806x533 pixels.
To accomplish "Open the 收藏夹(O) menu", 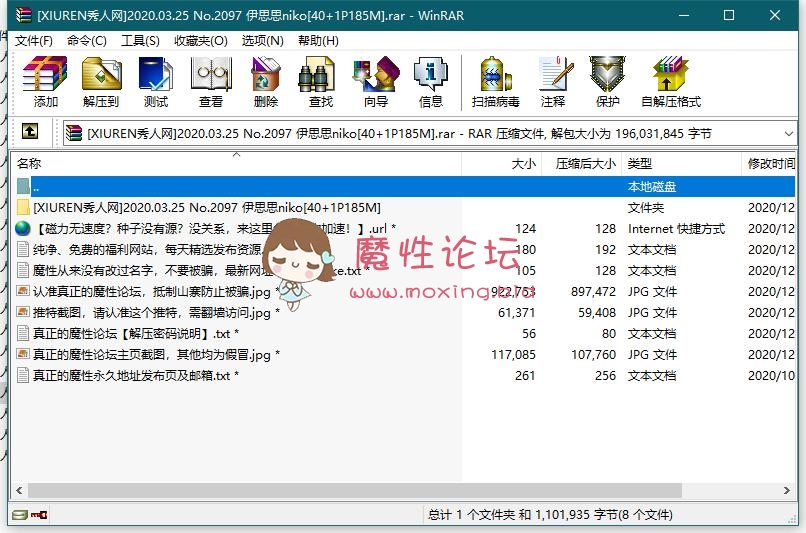I will [200, 41].
